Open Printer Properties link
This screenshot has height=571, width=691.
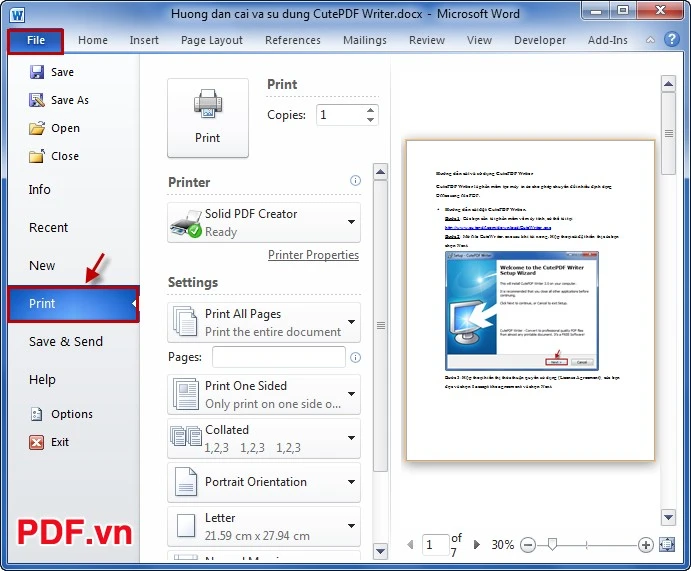[313, 255]
